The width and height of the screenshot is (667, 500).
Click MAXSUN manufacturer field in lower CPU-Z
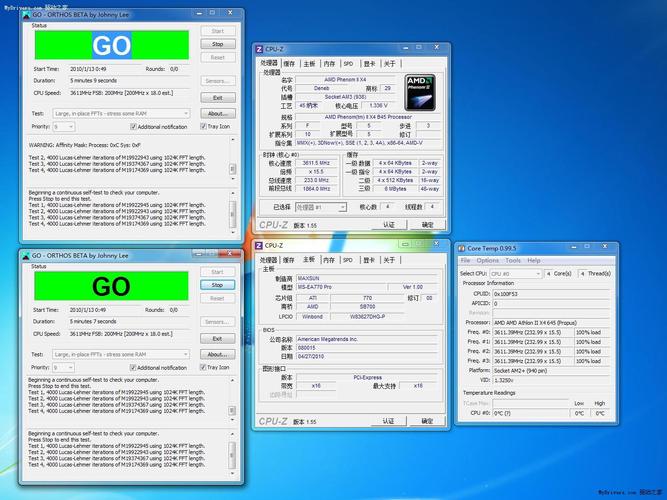tap(367, 278)
